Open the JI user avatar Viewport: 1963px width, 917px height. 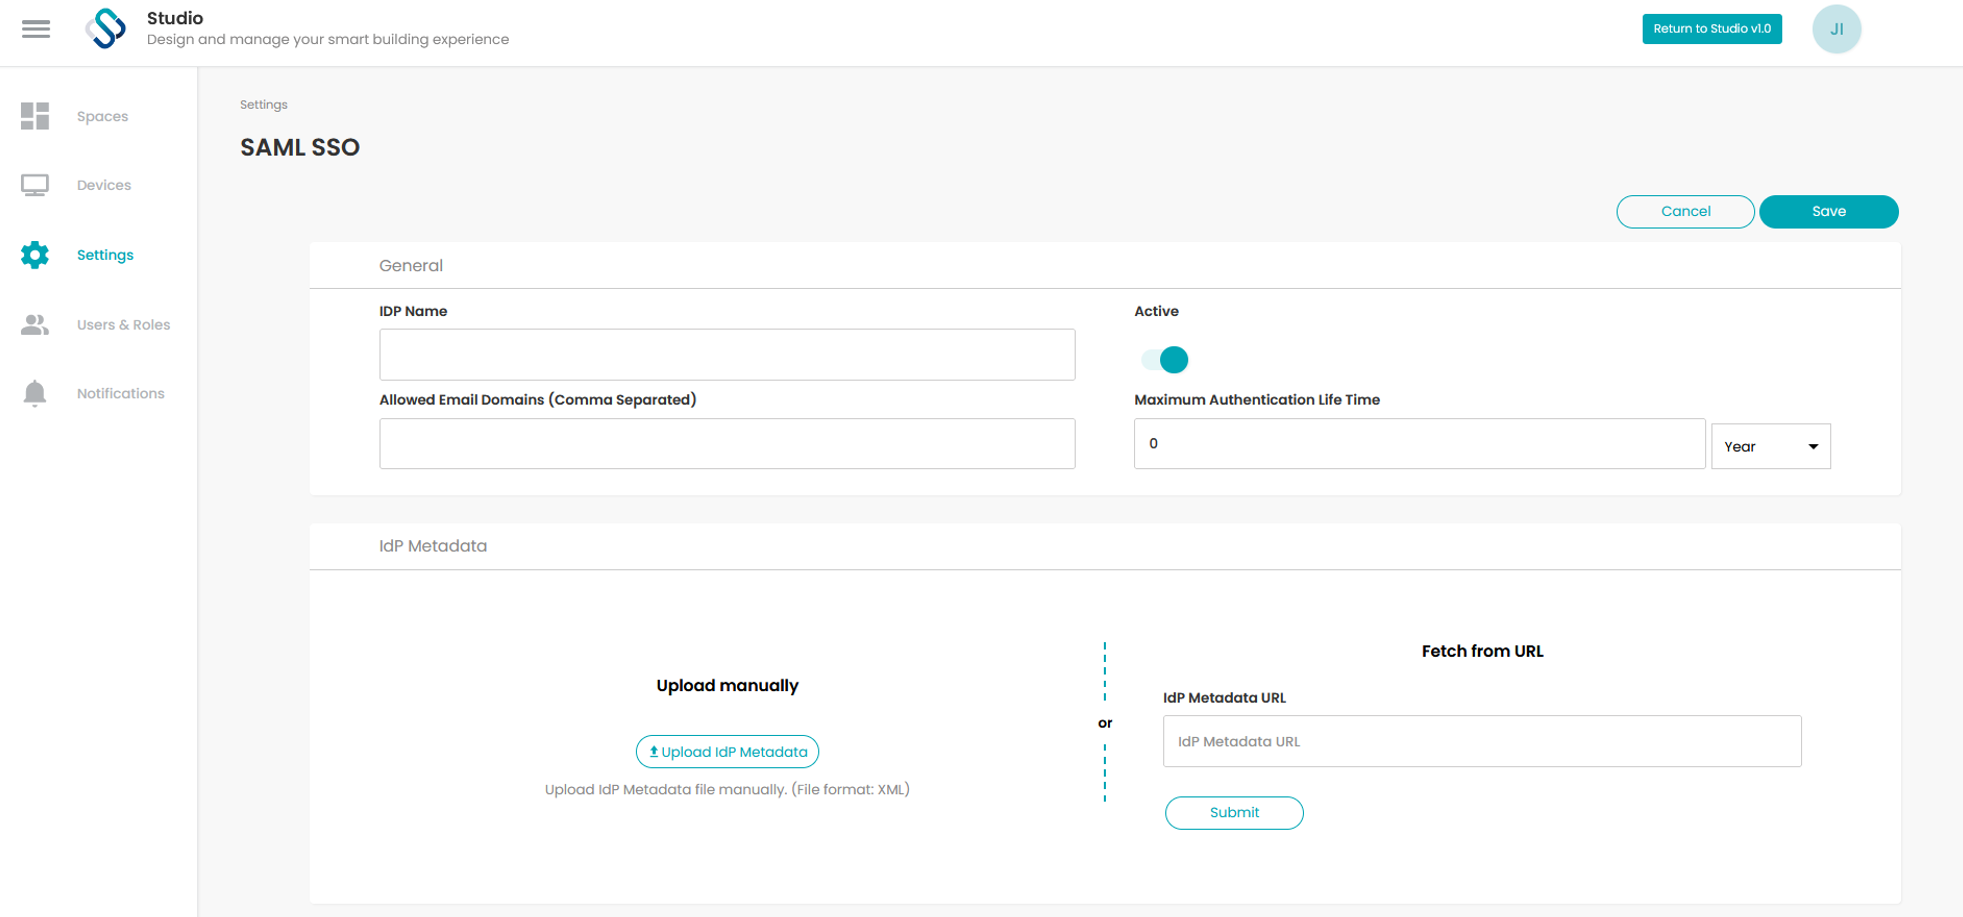click(x=1836, y=29)
